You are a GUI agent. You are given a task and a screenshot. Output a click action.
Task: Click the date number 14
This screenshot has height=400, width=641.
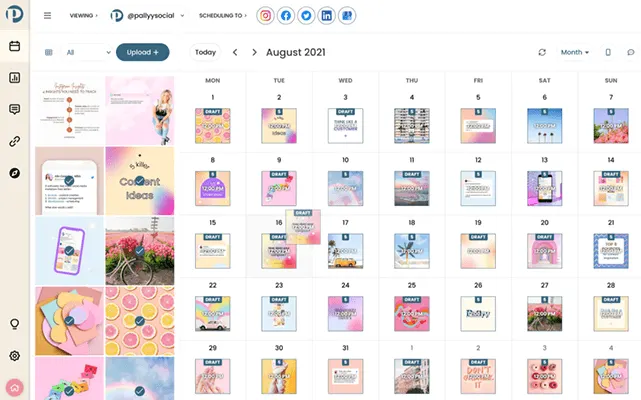click(611, 160)
